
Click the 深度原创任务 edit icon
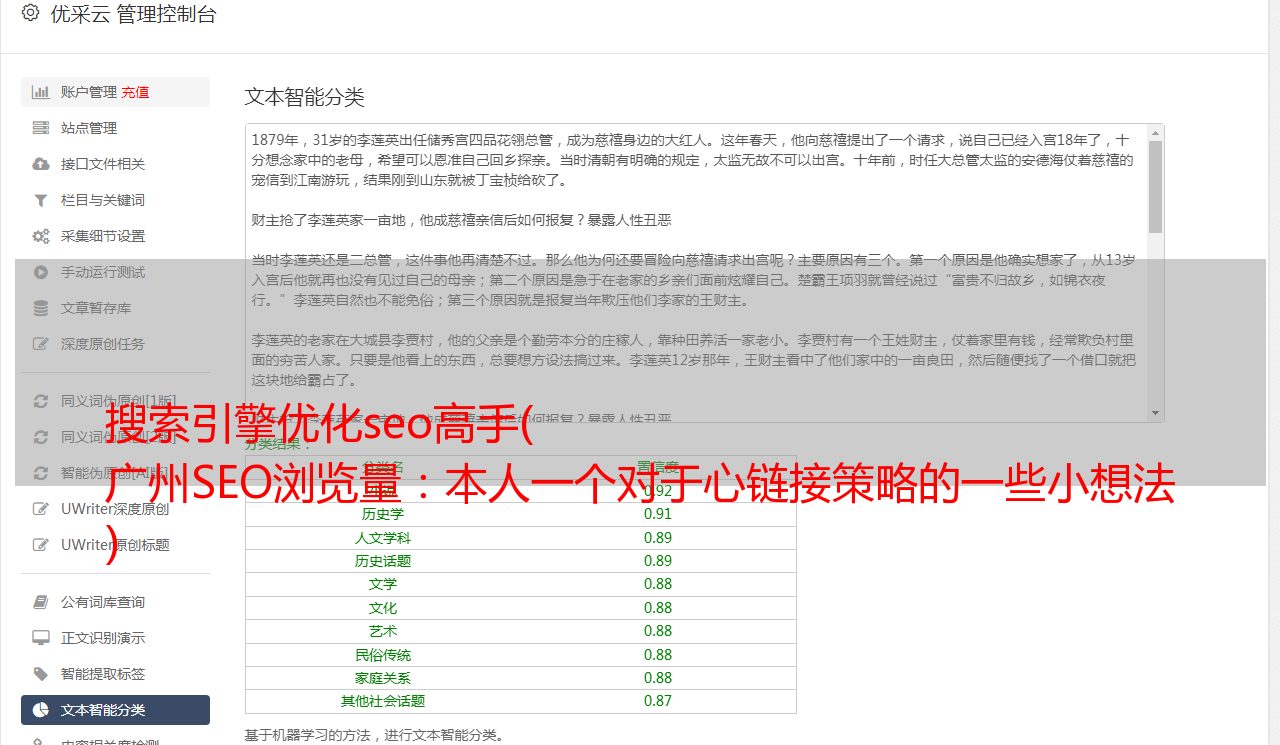click(41, 344)
